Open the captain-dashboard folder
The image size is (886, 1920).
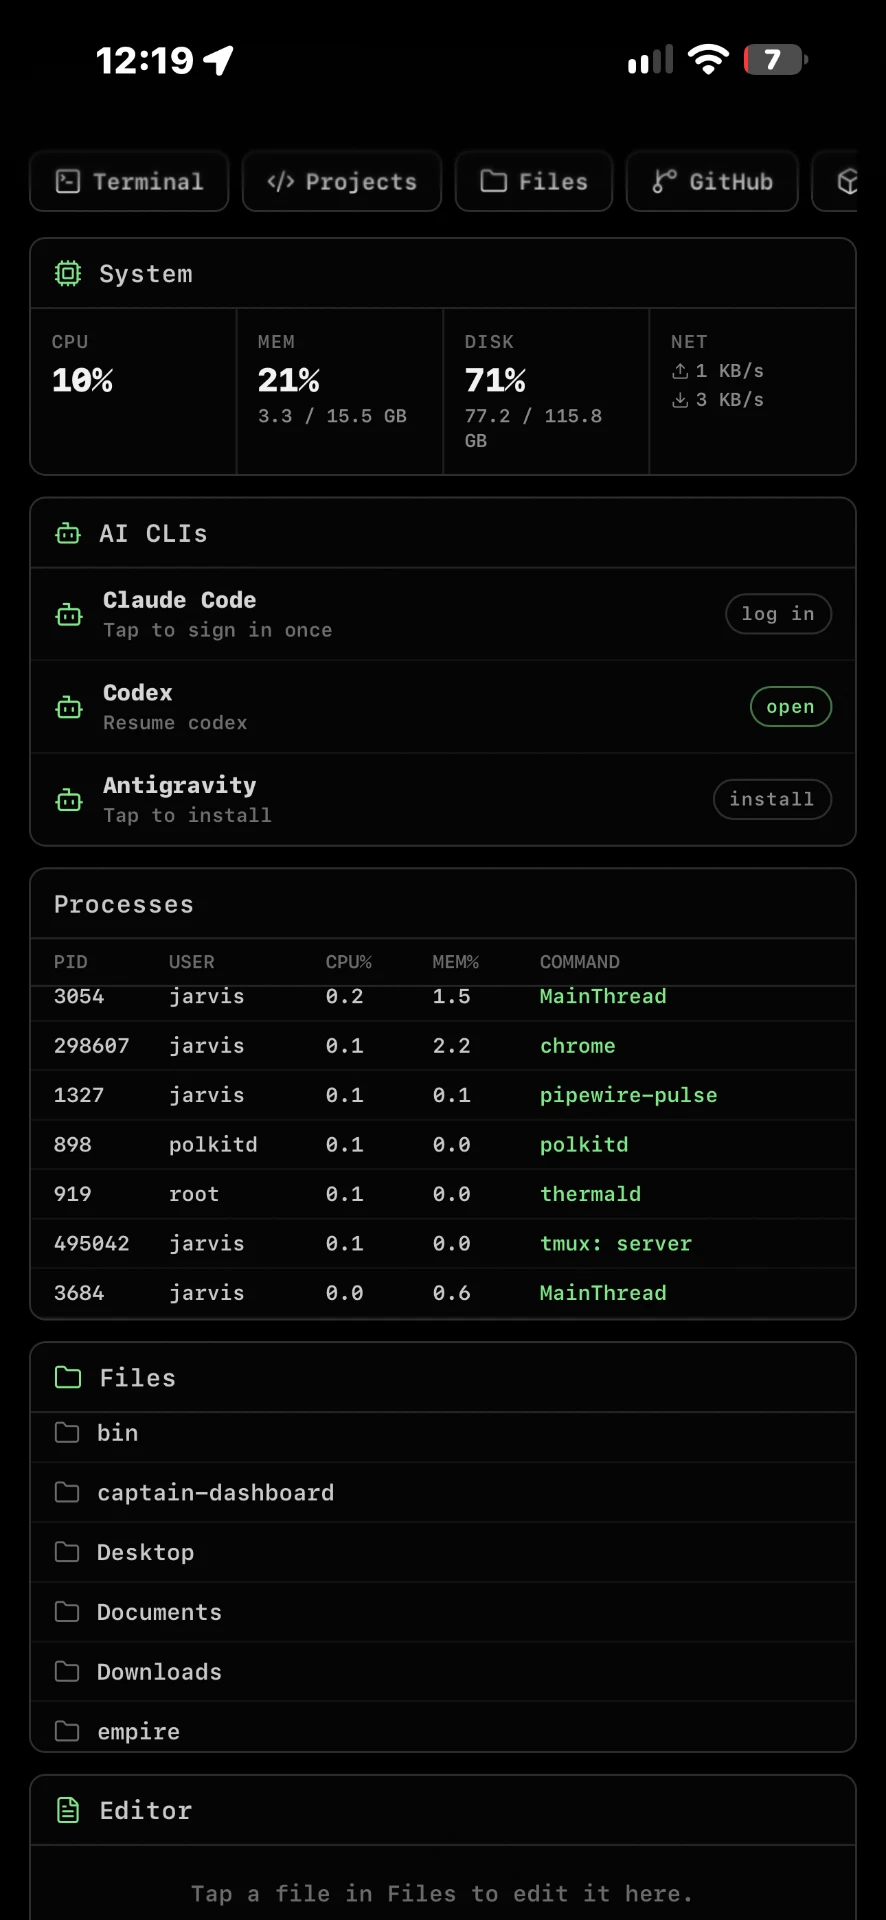click(x=443, y=1492)
